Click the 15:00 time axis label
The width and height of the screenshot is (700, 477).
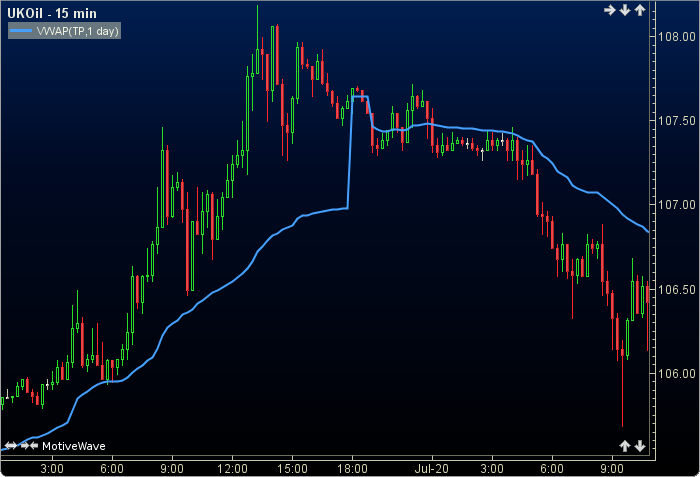tap(292, 469)
